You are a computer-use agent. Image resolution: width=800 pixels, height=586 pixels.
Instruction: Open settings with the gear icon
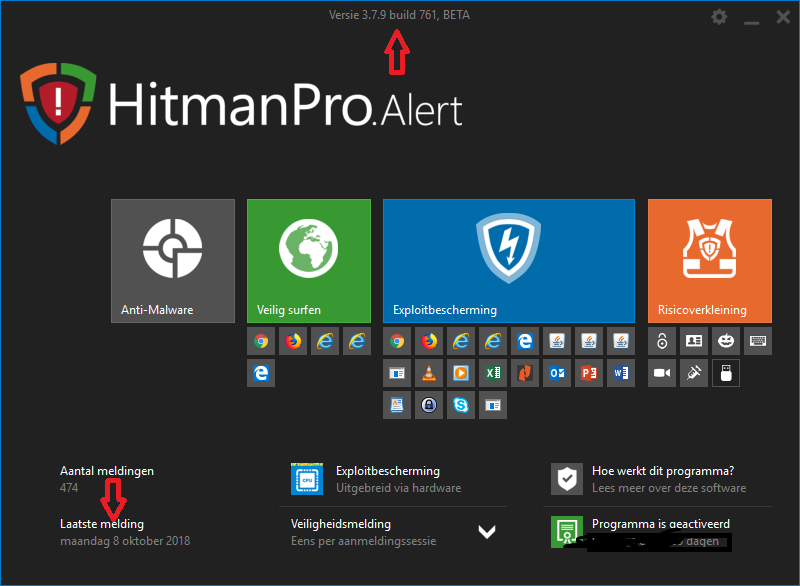[719, 17]
